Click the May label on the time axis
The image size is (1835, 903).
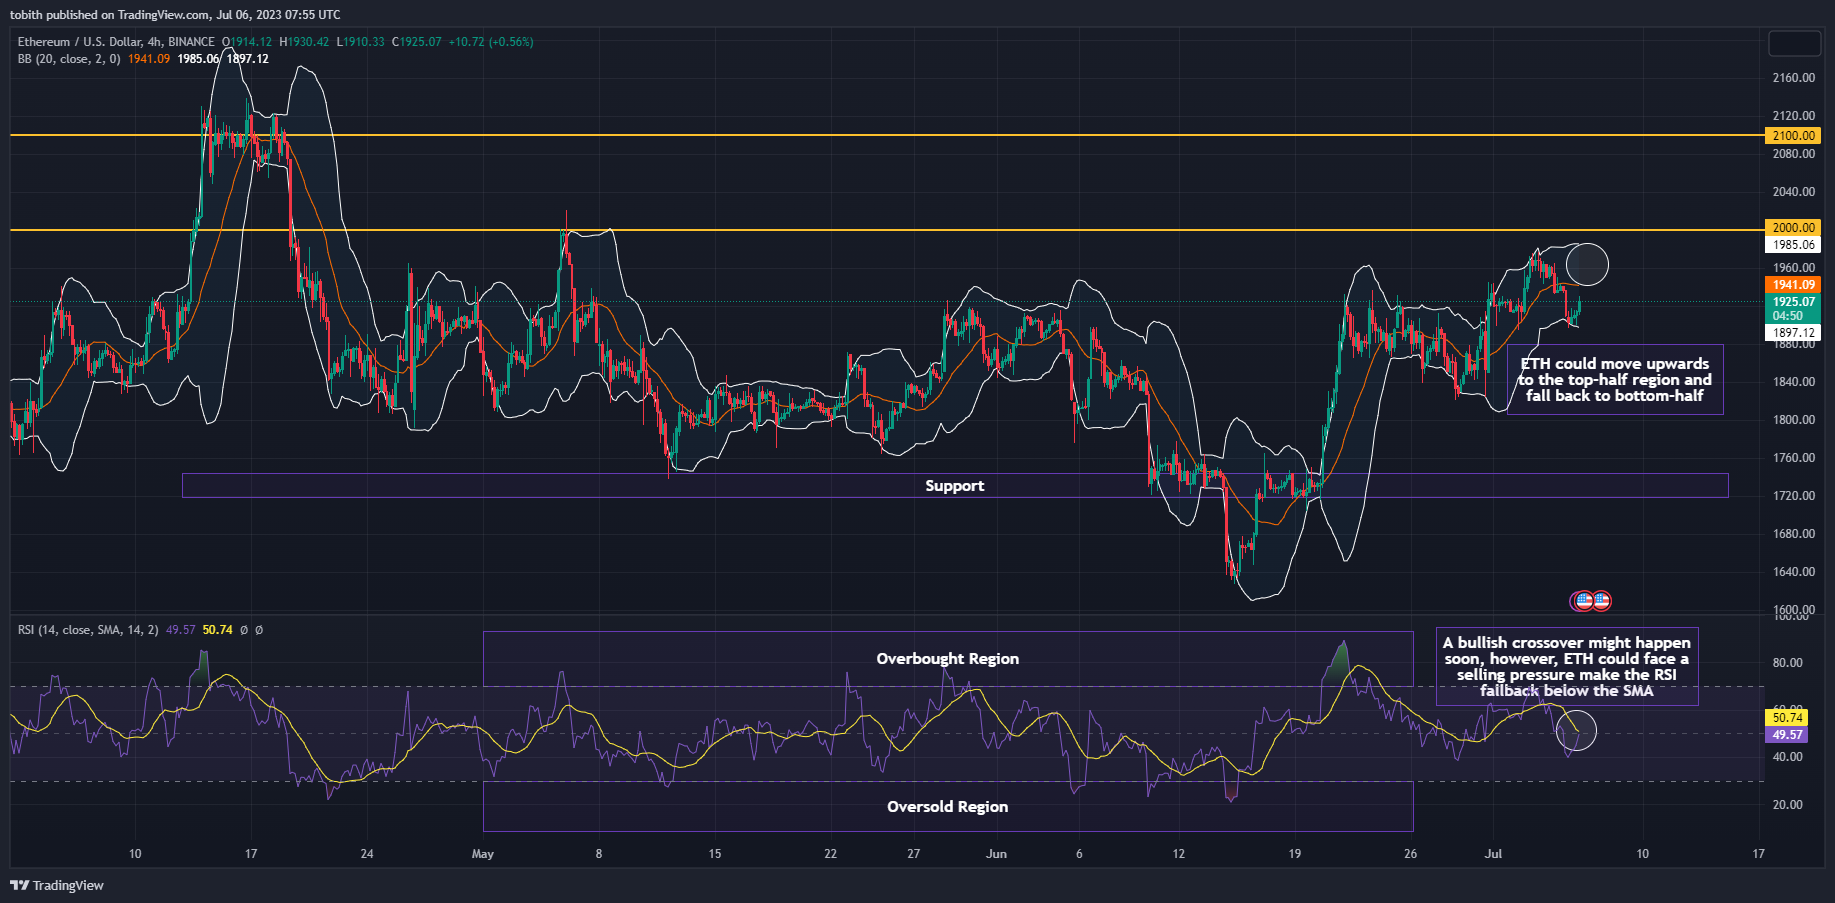click(x=483, y=854)
